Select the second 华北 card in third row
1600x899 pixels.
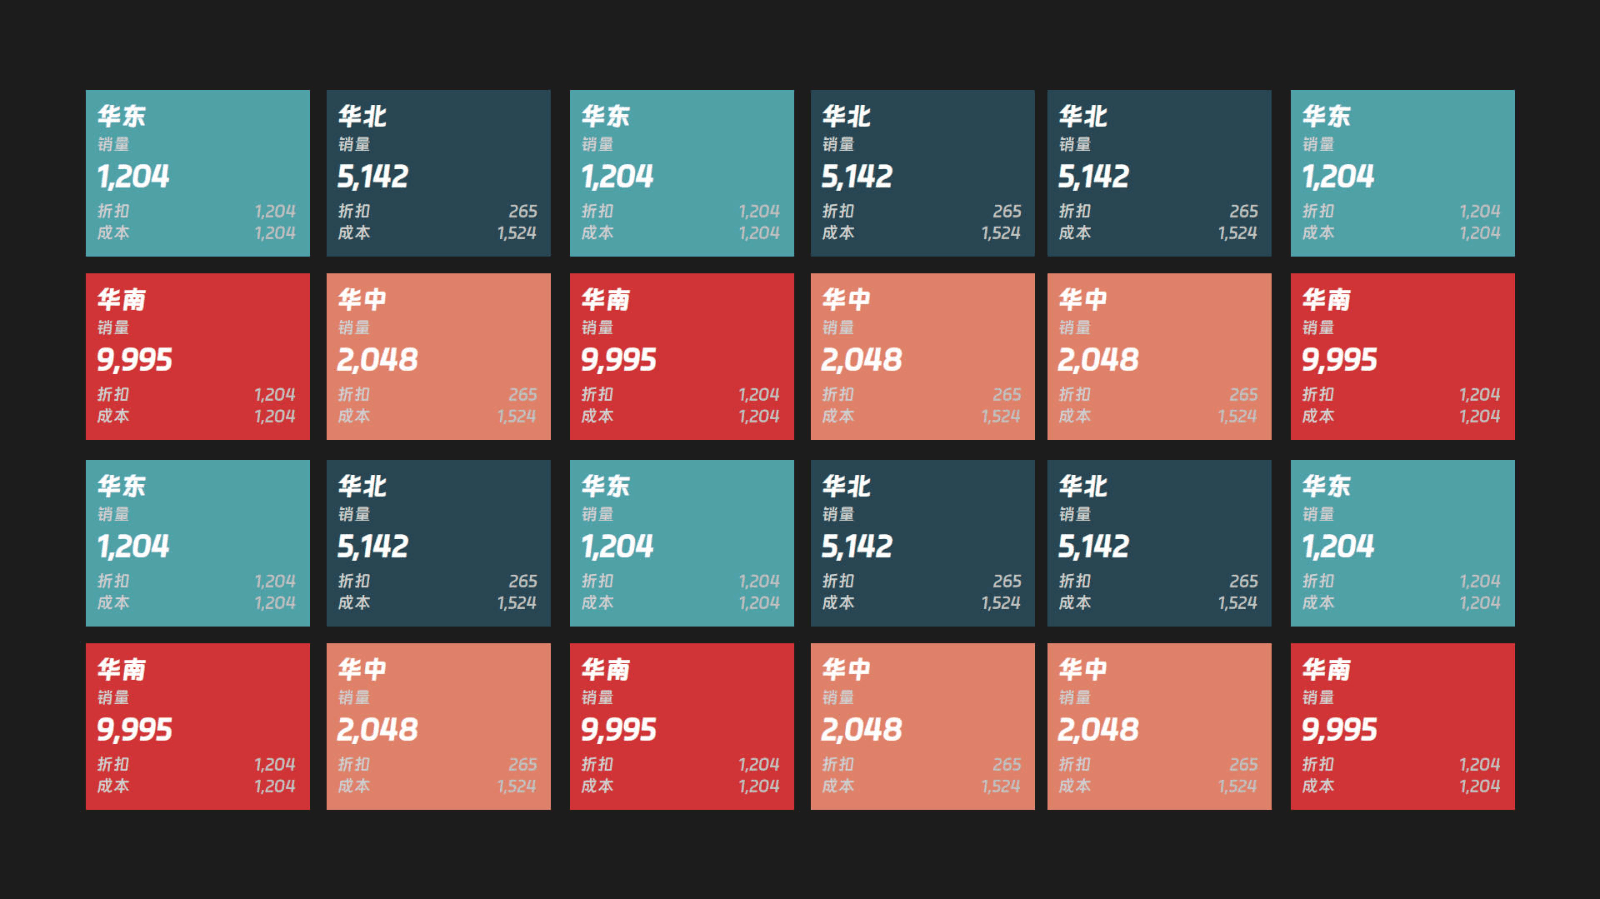tap(923, 543)
